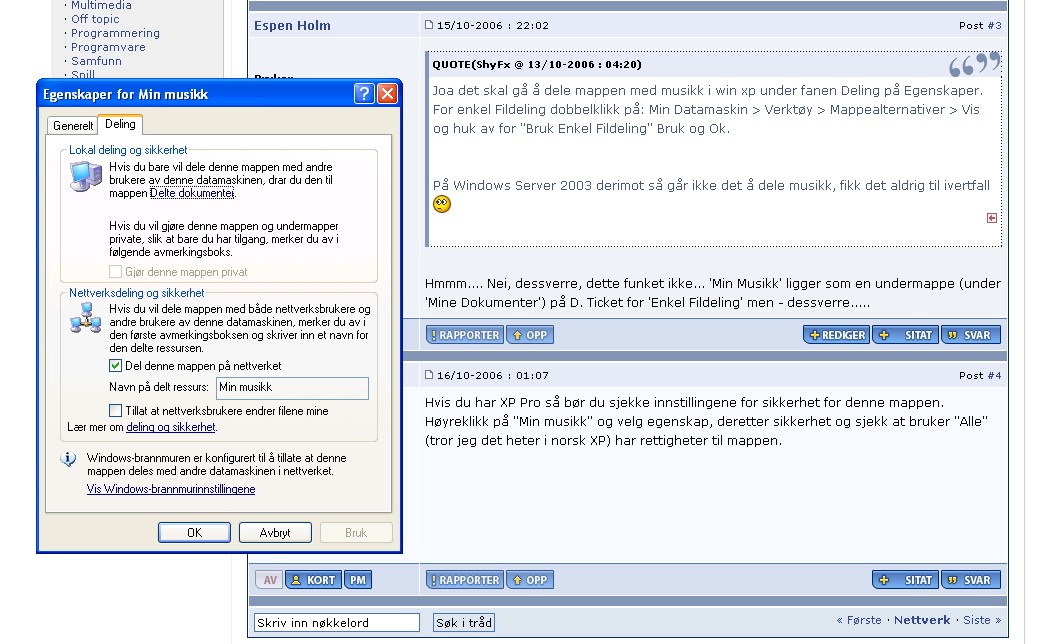The image size is (1052, 644).
Task: Click the SITAT button on post #4
Action: (906, 580)
